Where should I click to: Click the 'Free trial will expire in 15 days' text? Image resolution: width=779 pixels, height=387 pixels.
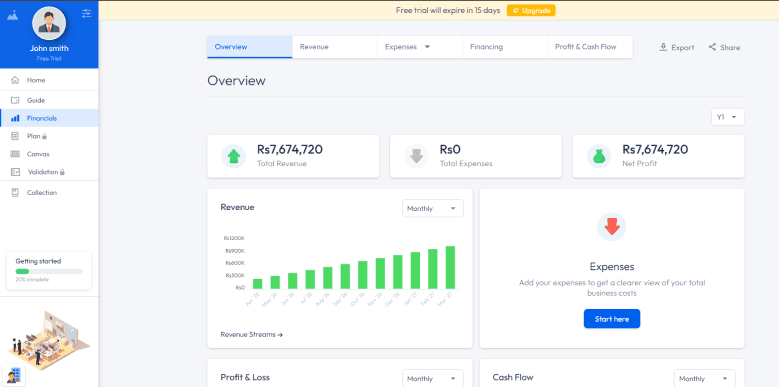point(448,10)
